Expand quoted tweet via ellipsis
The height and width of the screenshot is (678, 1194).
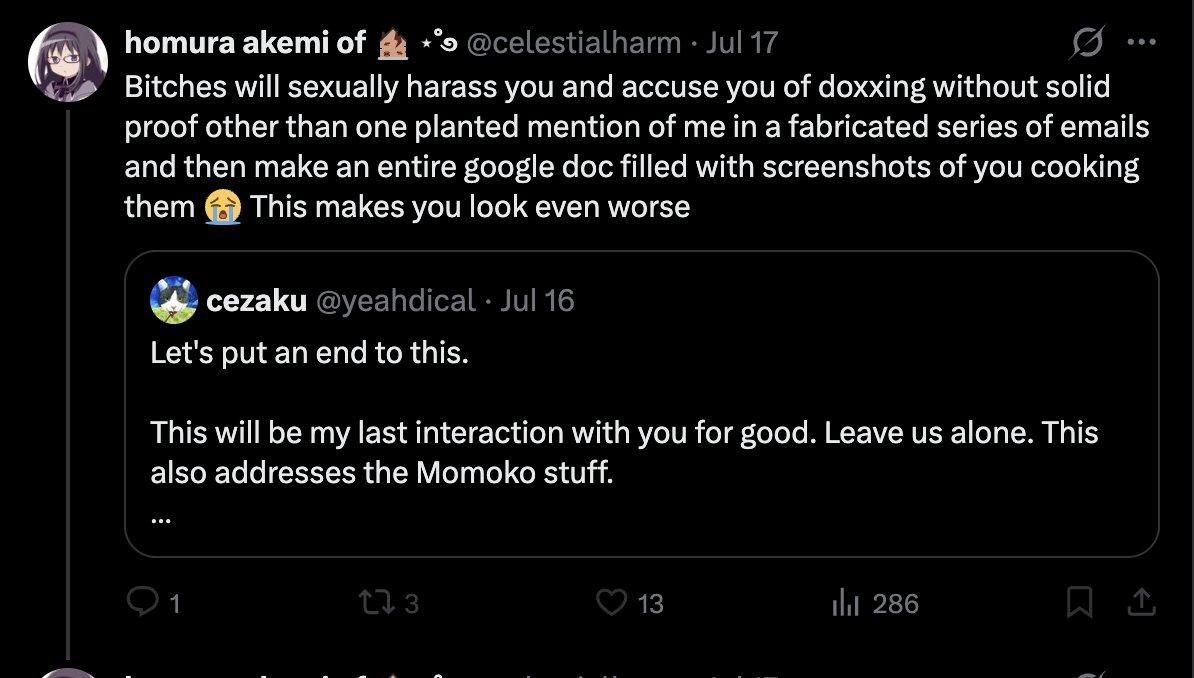tap(161, 520)
